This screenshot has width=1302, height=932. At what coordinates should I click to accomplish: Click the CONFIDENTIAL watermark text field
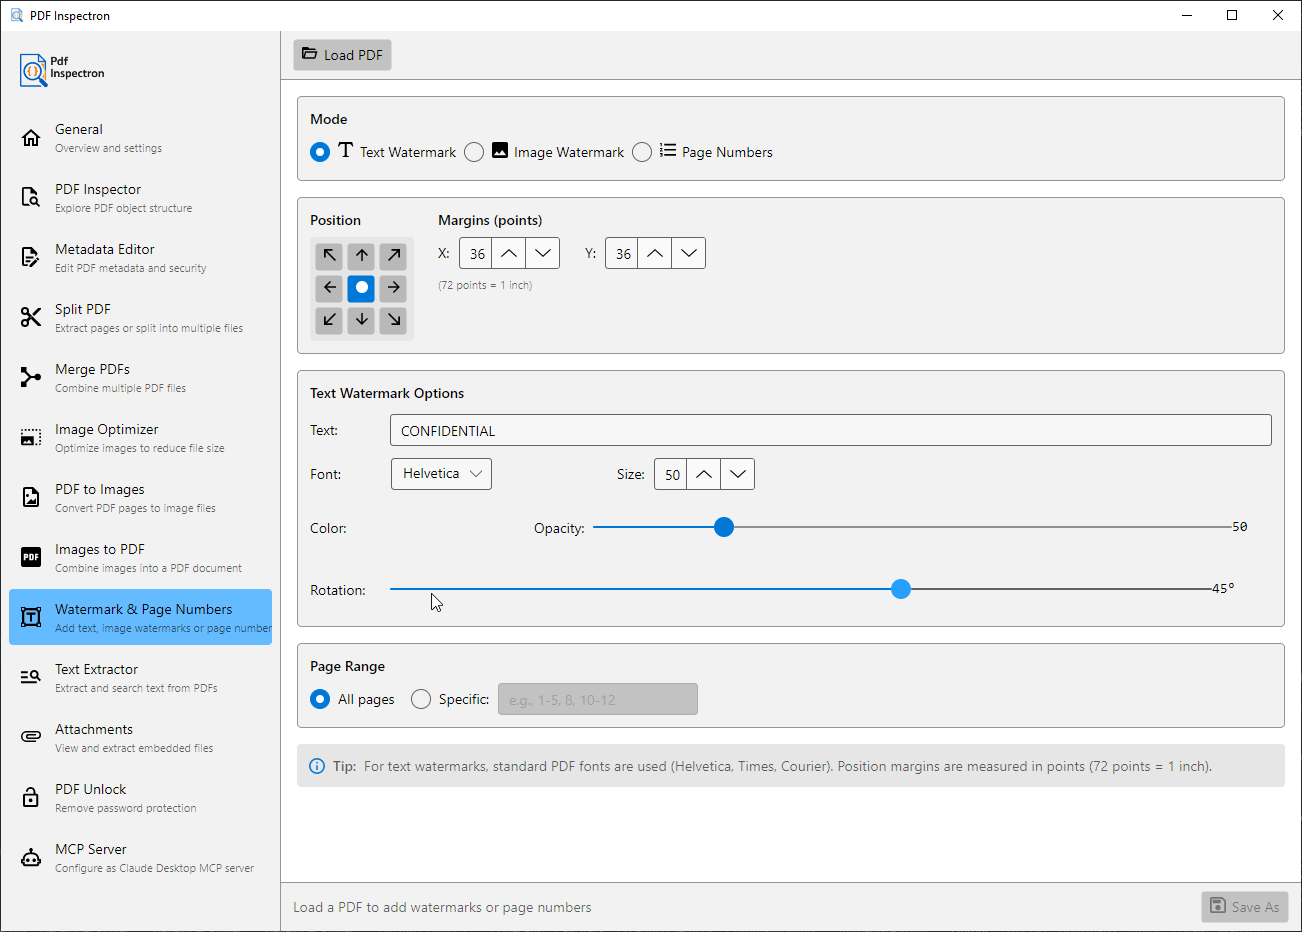coord(830,431)
